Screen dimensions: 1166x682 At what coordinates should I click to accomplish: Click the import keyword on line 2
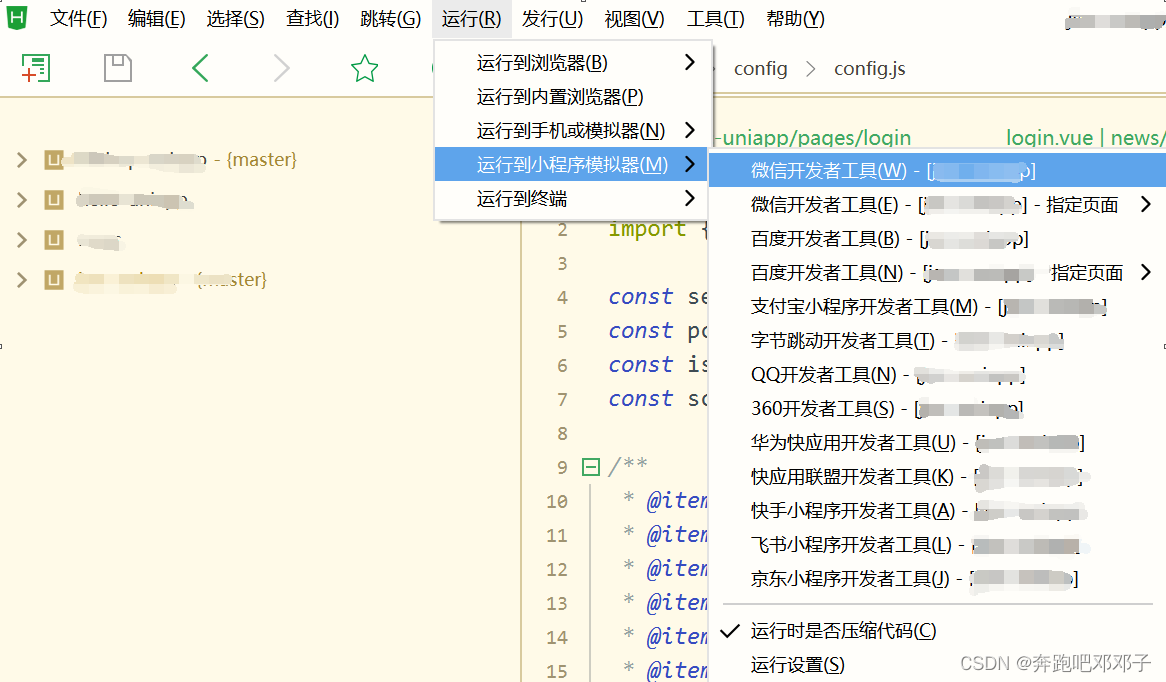[647, 229]
